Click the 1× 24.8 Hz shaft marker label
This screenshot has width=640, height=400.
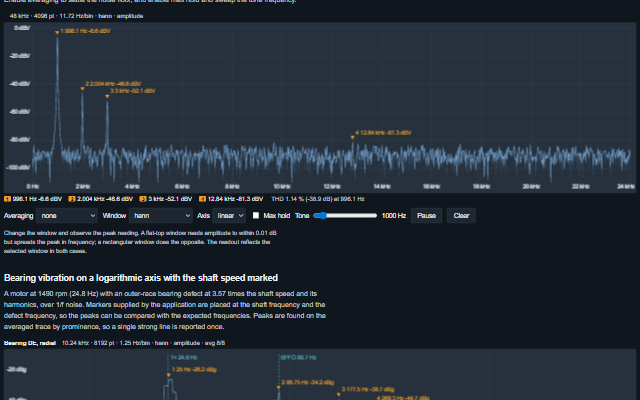pyautogui.click(x=184, y=358)
